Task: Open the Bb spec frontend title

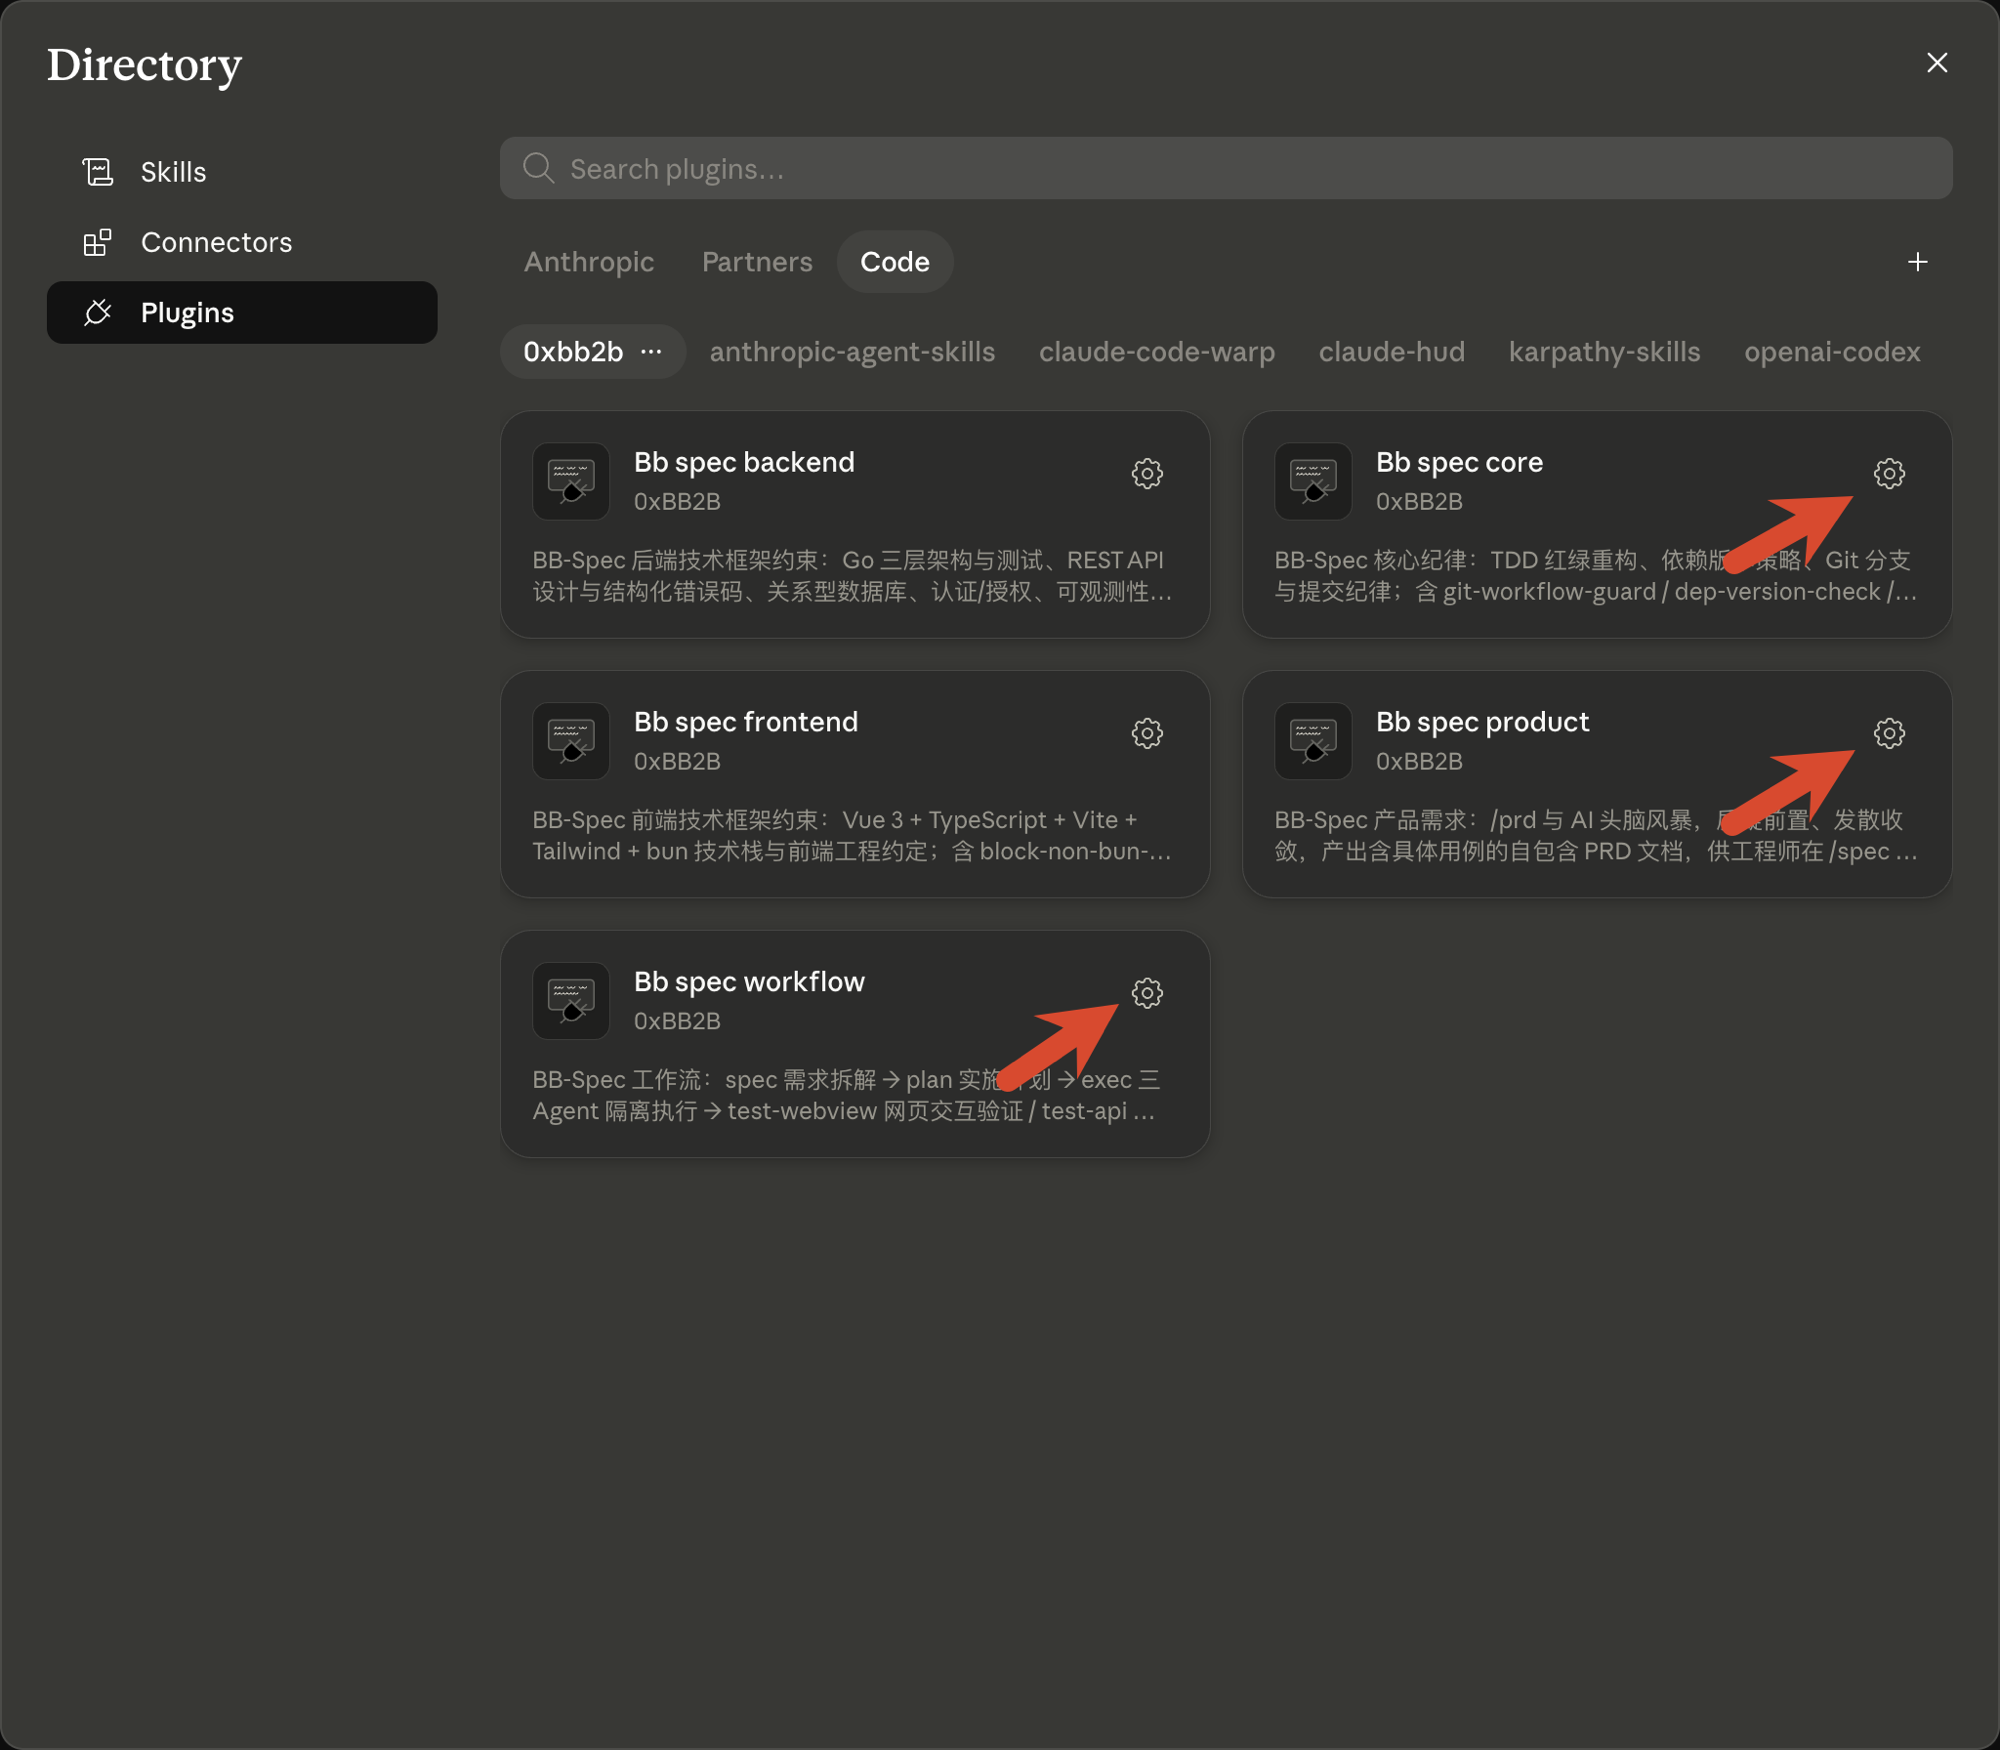Action: (746, 722)
